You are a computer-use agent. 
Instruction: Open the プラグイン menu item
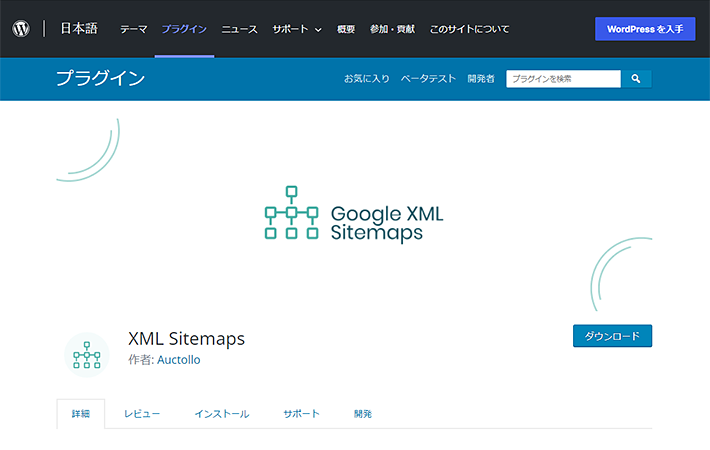point(184,29)
